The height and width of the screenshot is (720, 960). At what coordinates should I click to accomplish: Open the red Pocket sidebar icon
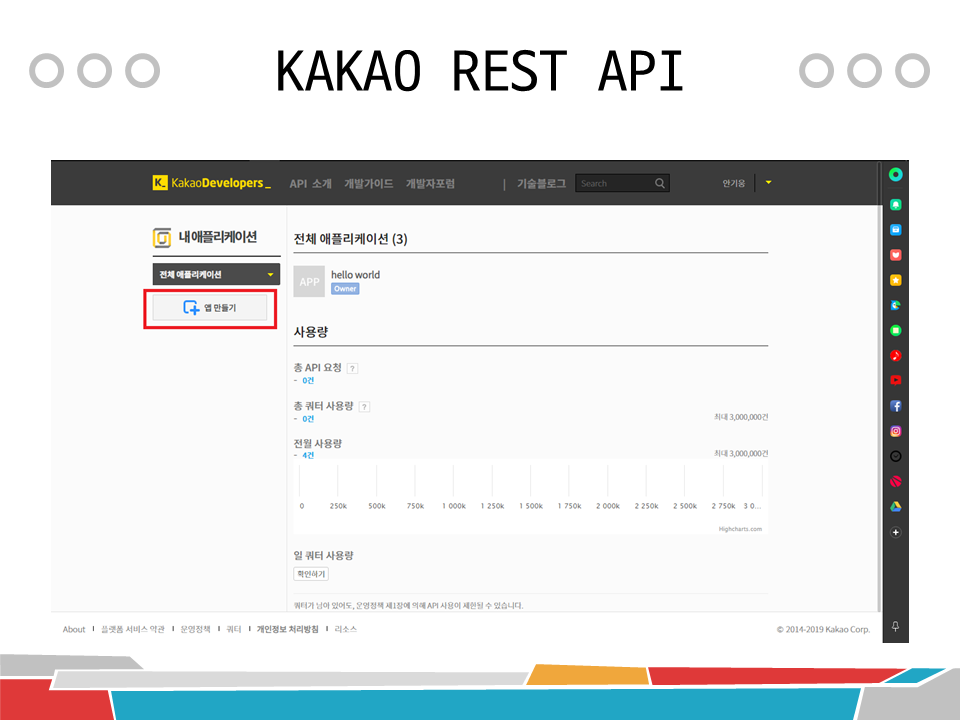[x=896, y=255]
